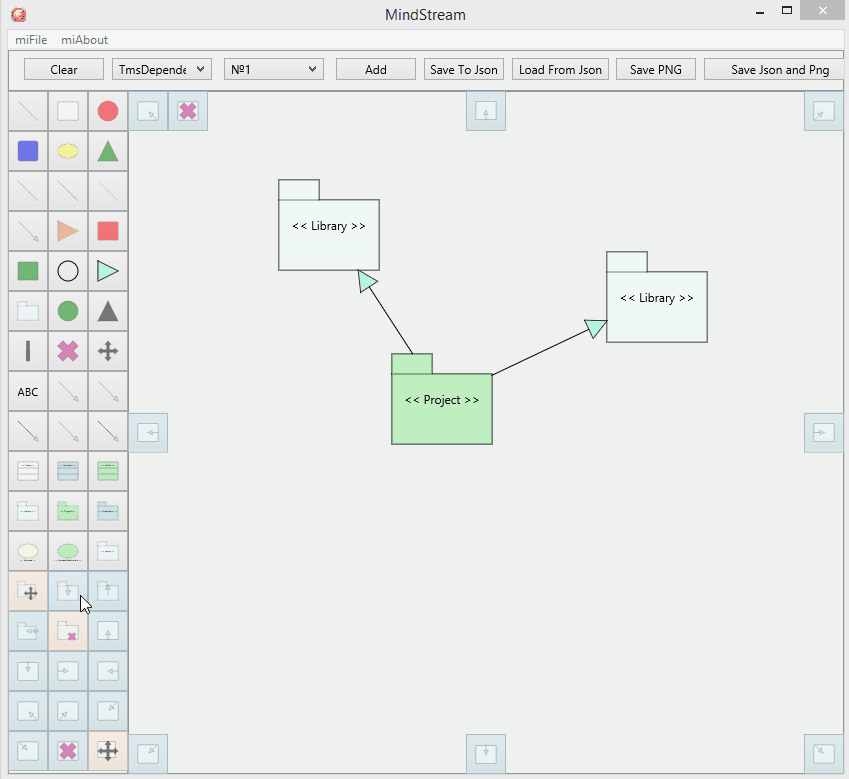Screen dimensions: 849x779
Task: Expand the №1 dropdown list
Action: [274, 69]
